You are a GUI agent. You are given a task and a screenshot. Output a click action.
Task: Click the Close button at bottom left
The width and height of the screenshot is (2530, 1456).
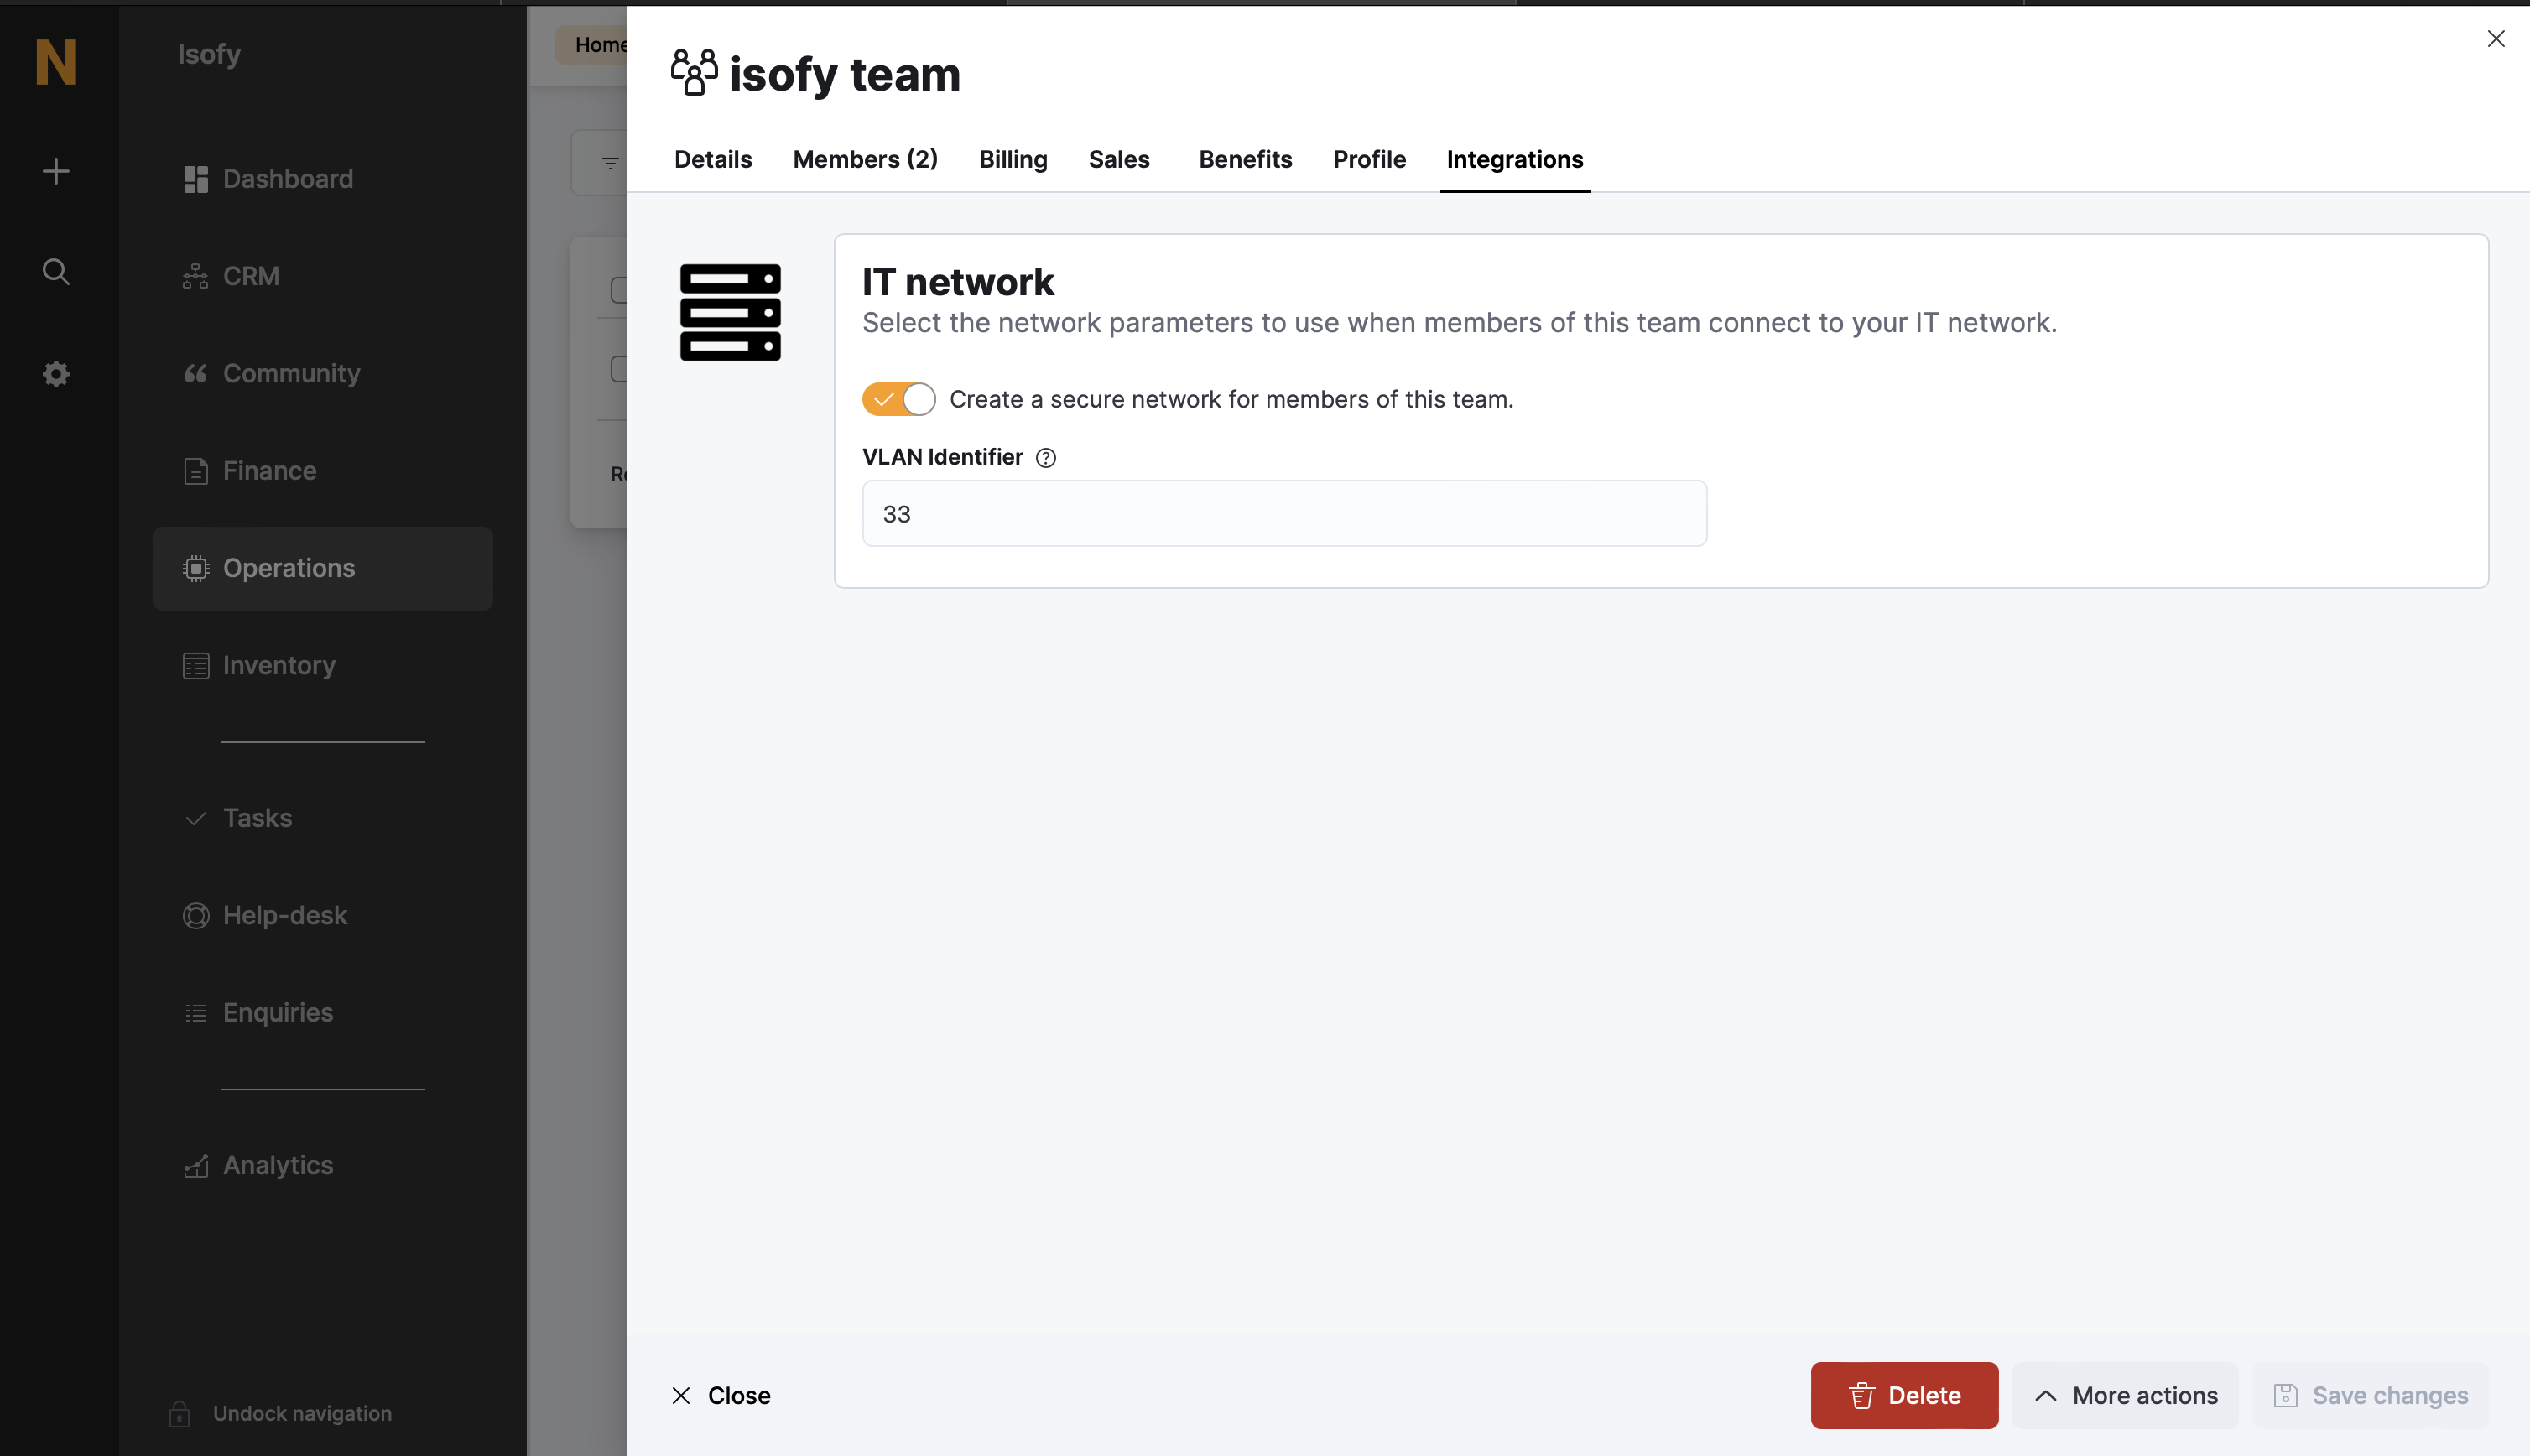tap(720, 1395)
